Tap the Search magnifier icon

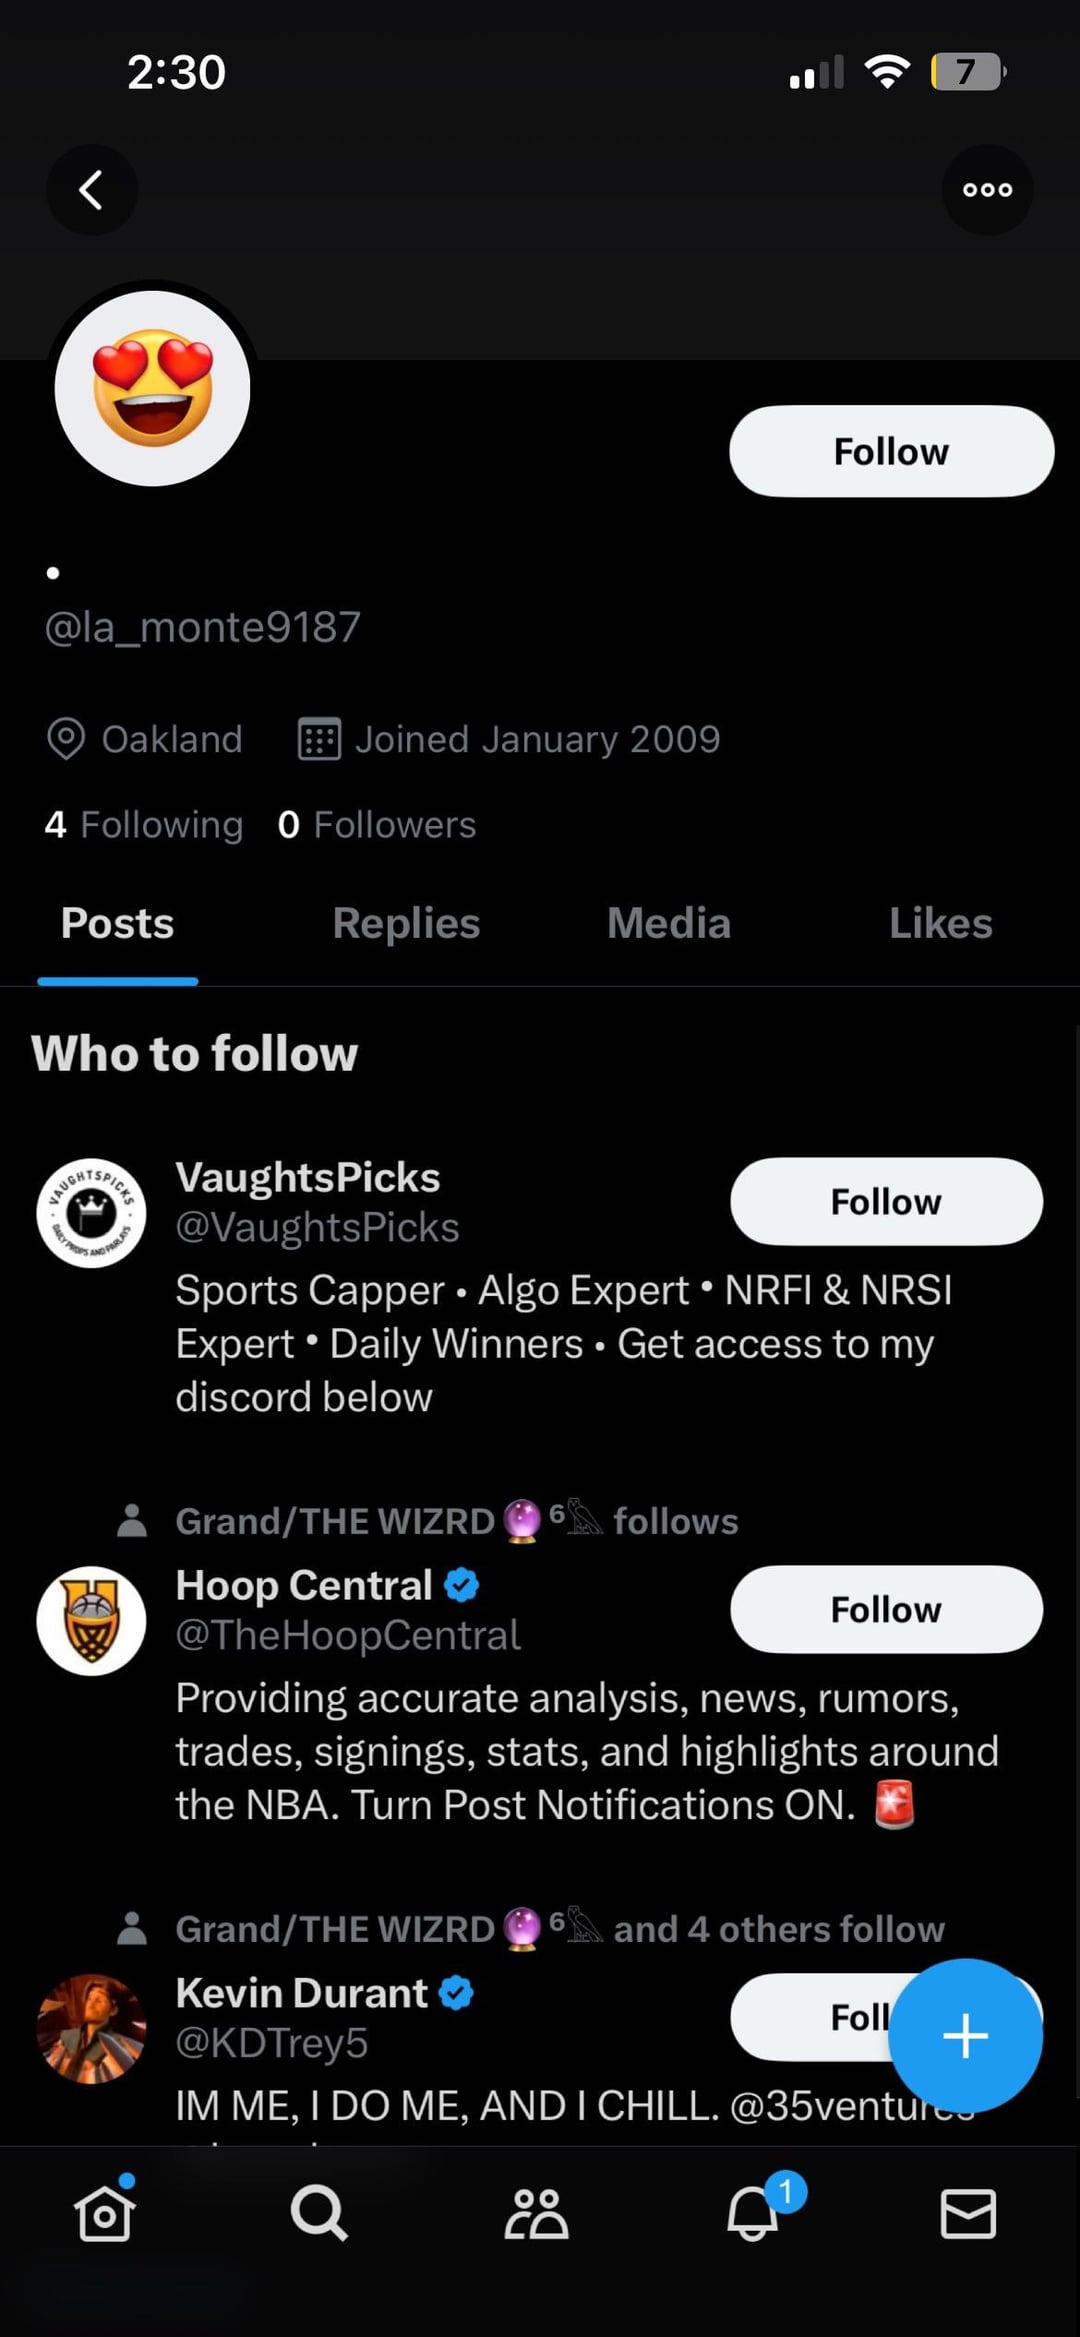pos(319,2212)
